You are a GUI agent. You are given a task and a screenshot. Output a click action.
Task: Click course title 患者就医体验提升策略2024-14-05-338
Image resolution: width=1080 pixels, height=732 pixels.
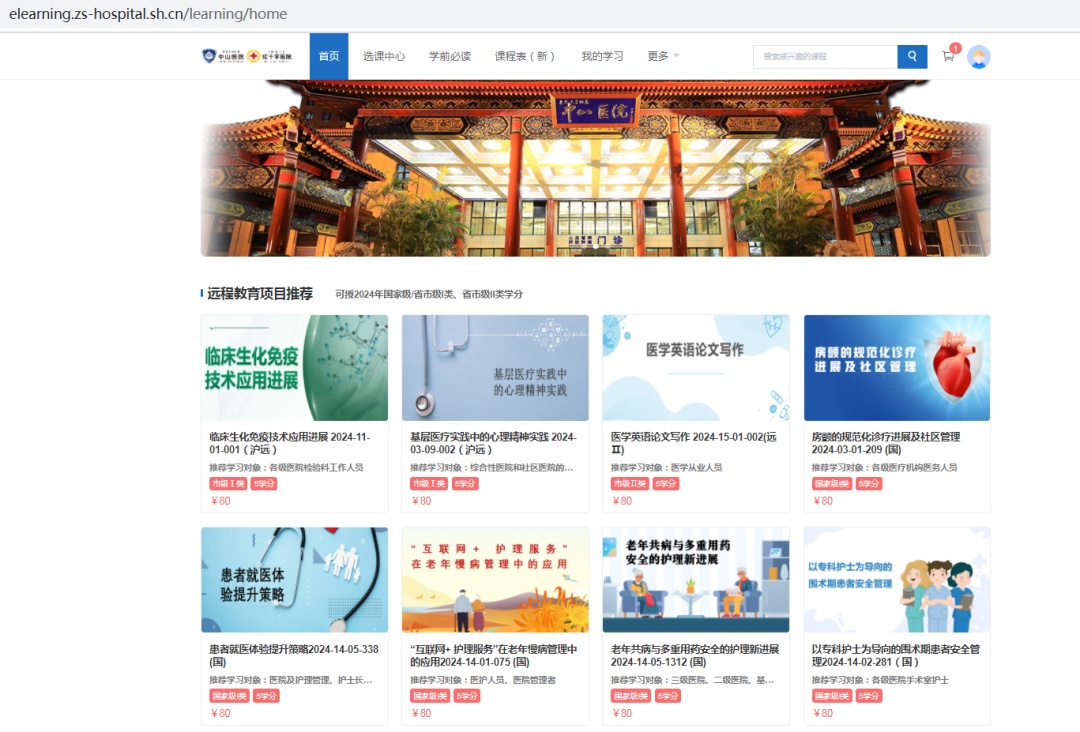coord(293,655)
